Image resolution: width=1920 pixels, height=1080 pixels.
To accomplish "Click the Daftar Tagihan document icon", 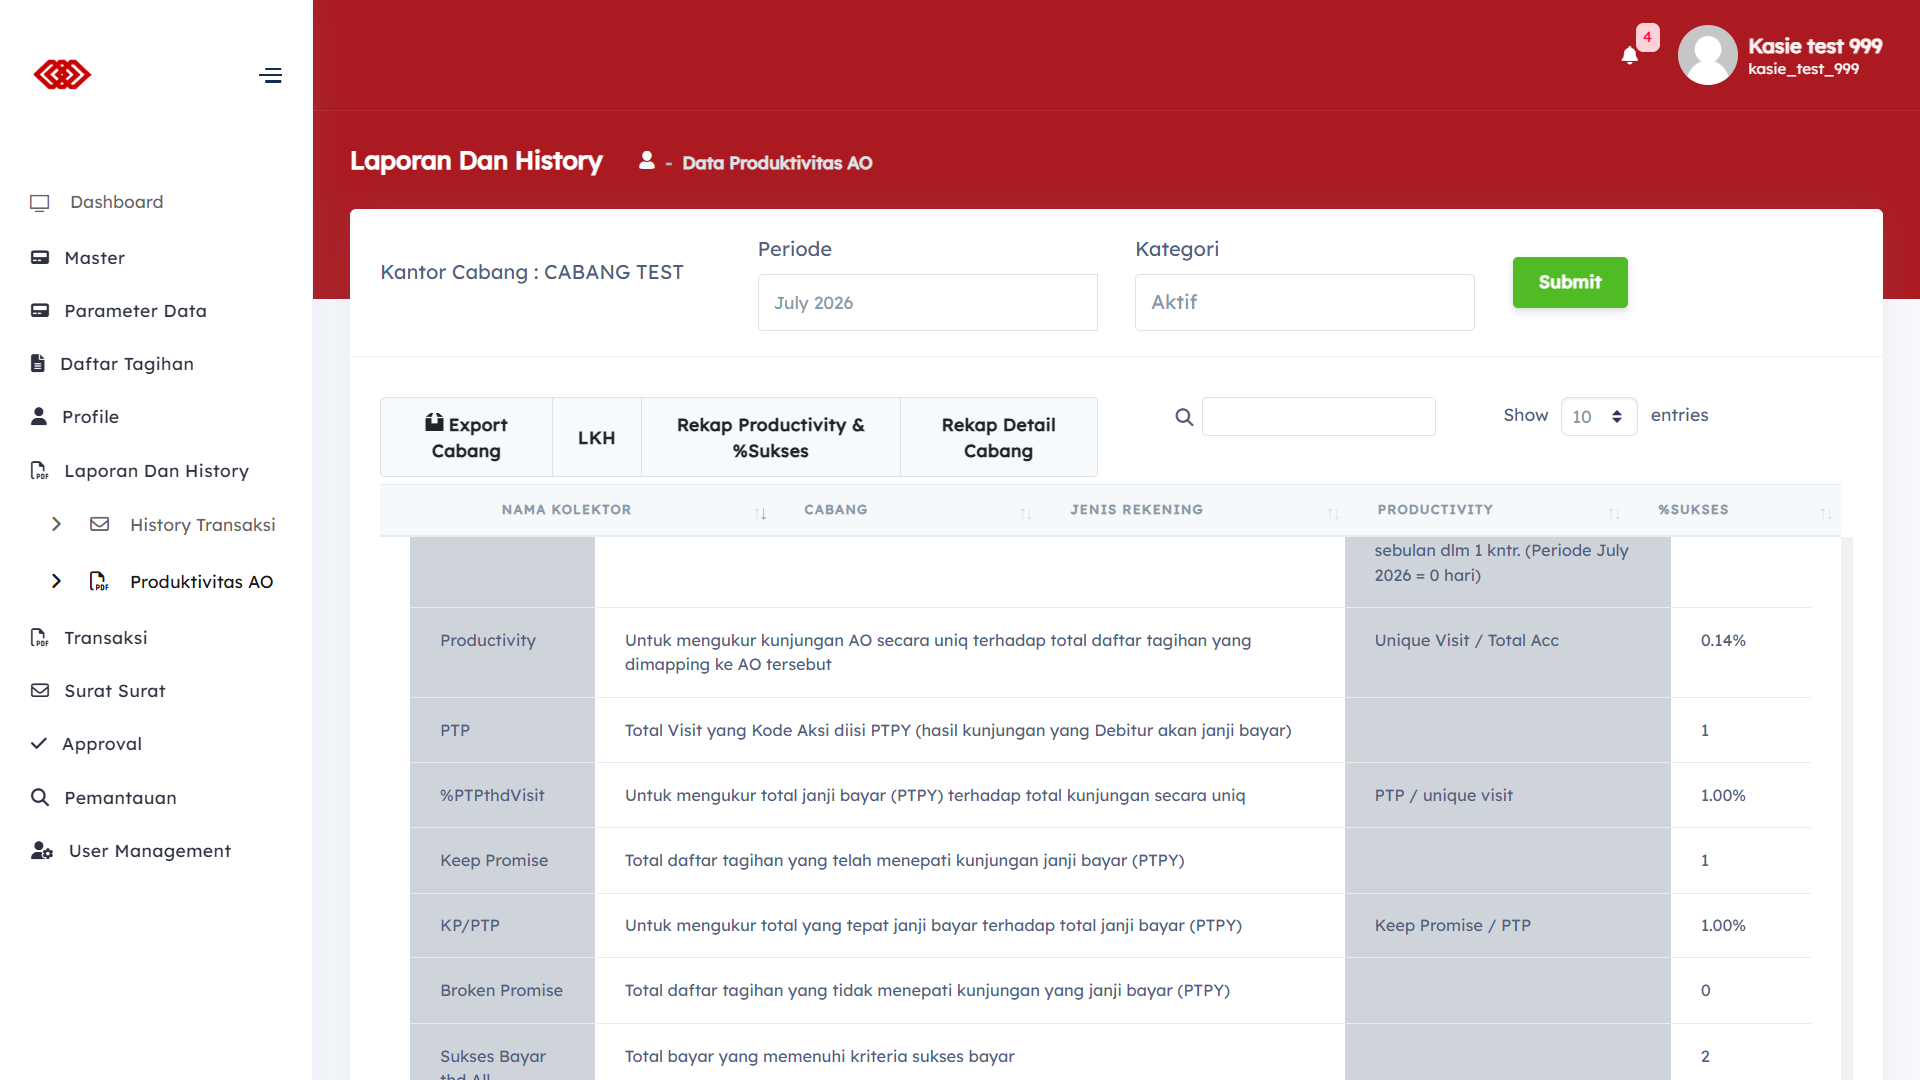I will tap(38, 363).
